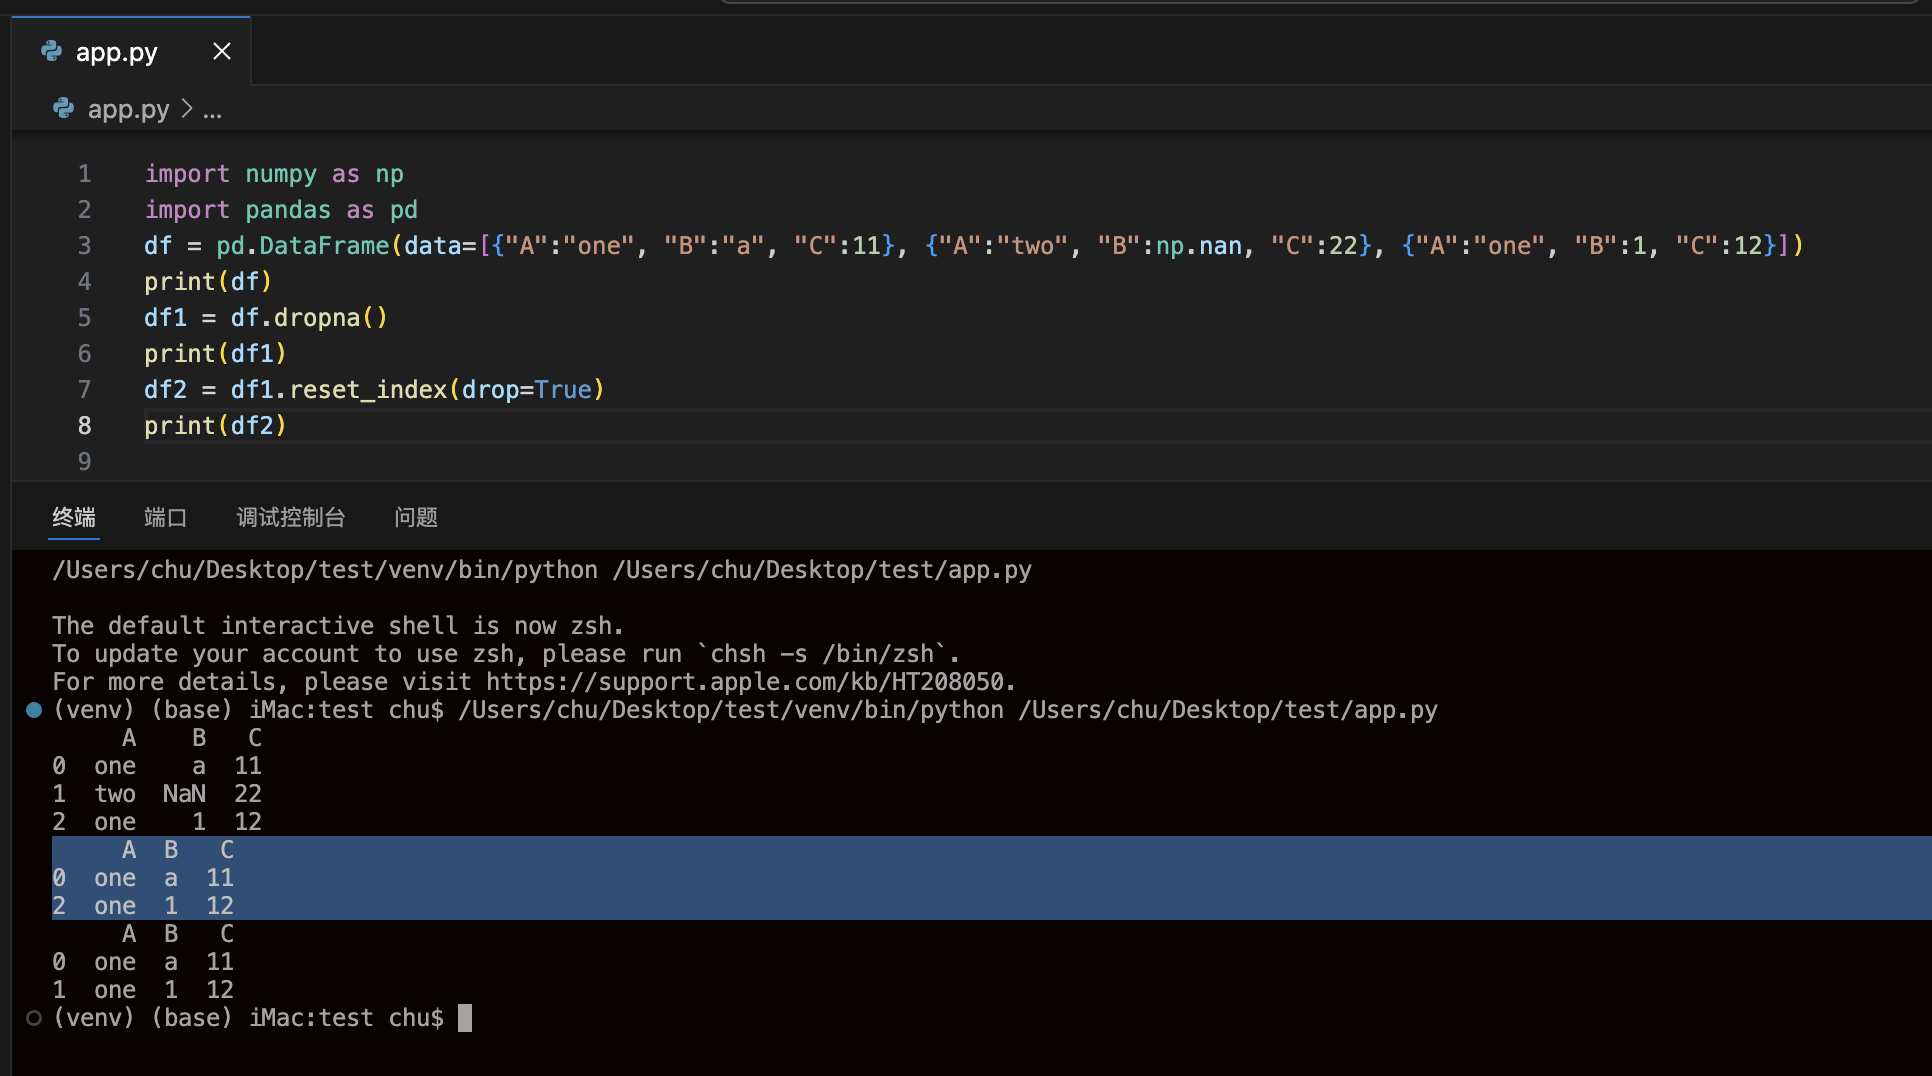Close the app.py editor tab
The width and height of the screenshot is (1932, 1076).
pos(222,51)
